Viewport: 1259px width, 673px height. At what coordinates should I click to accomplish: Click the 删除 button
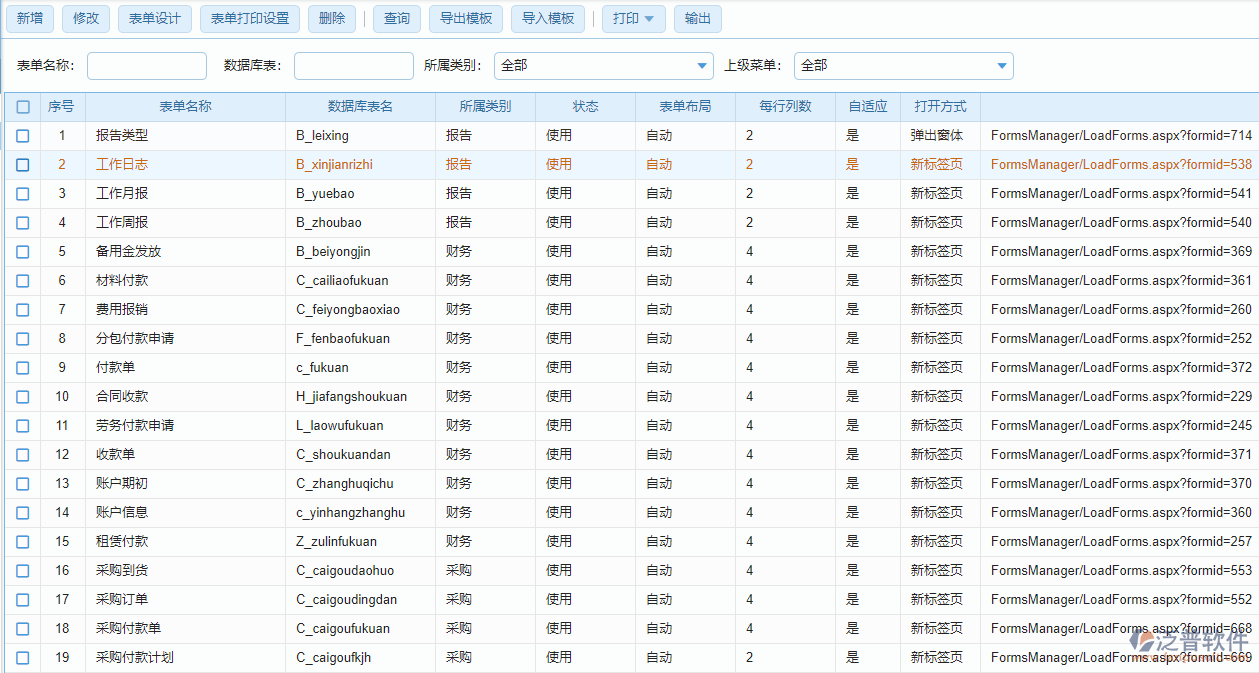click(331, 18)
